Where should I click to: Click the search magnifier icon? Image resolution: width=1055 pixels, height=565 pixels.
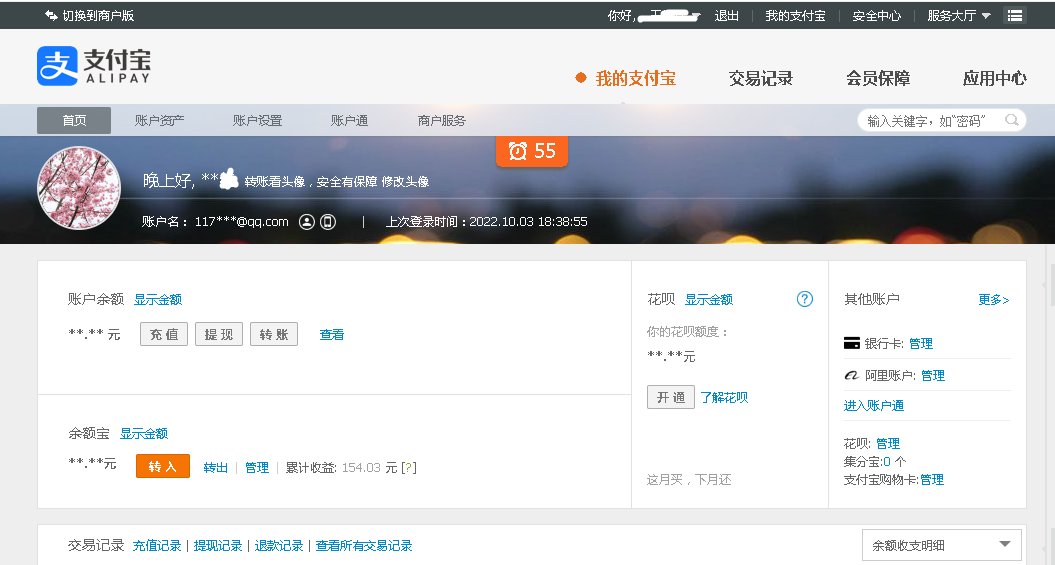point(1011,120)
